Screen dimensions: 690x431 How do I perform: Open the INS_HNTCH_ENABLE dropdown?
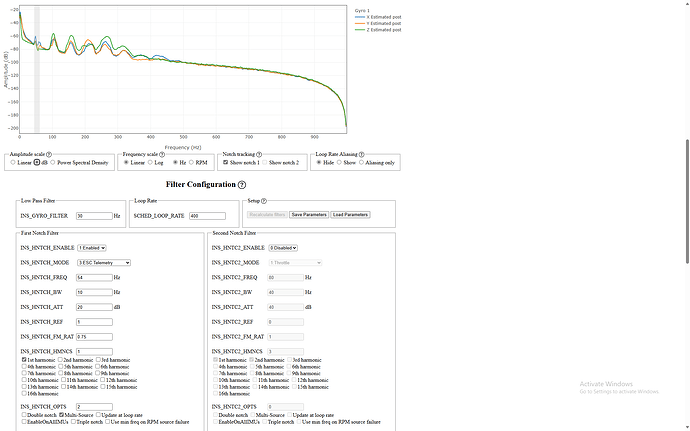pyautogui.click(x=91, y=247)
